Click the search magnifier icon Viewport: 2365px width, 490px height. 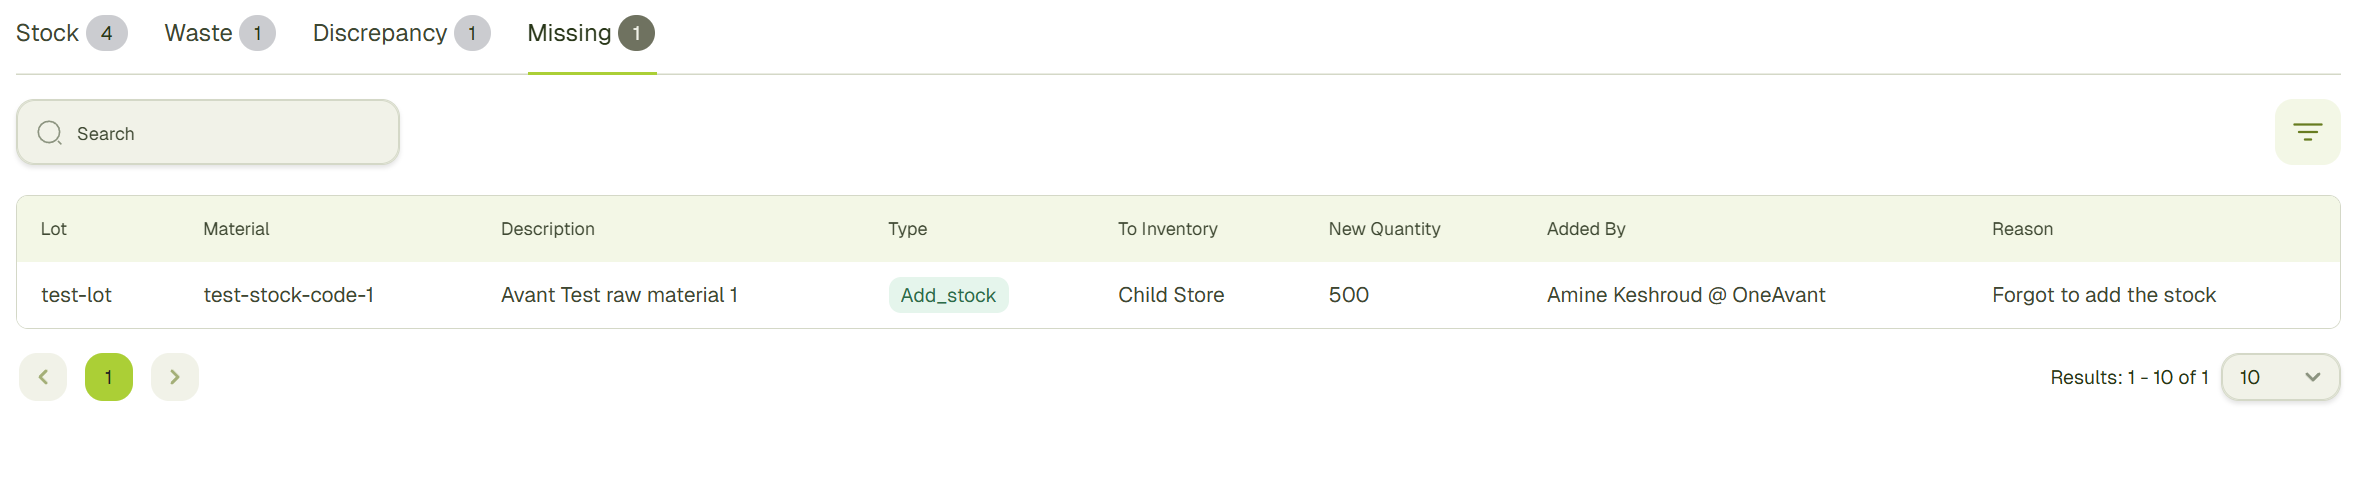click(x=50, y=133)
